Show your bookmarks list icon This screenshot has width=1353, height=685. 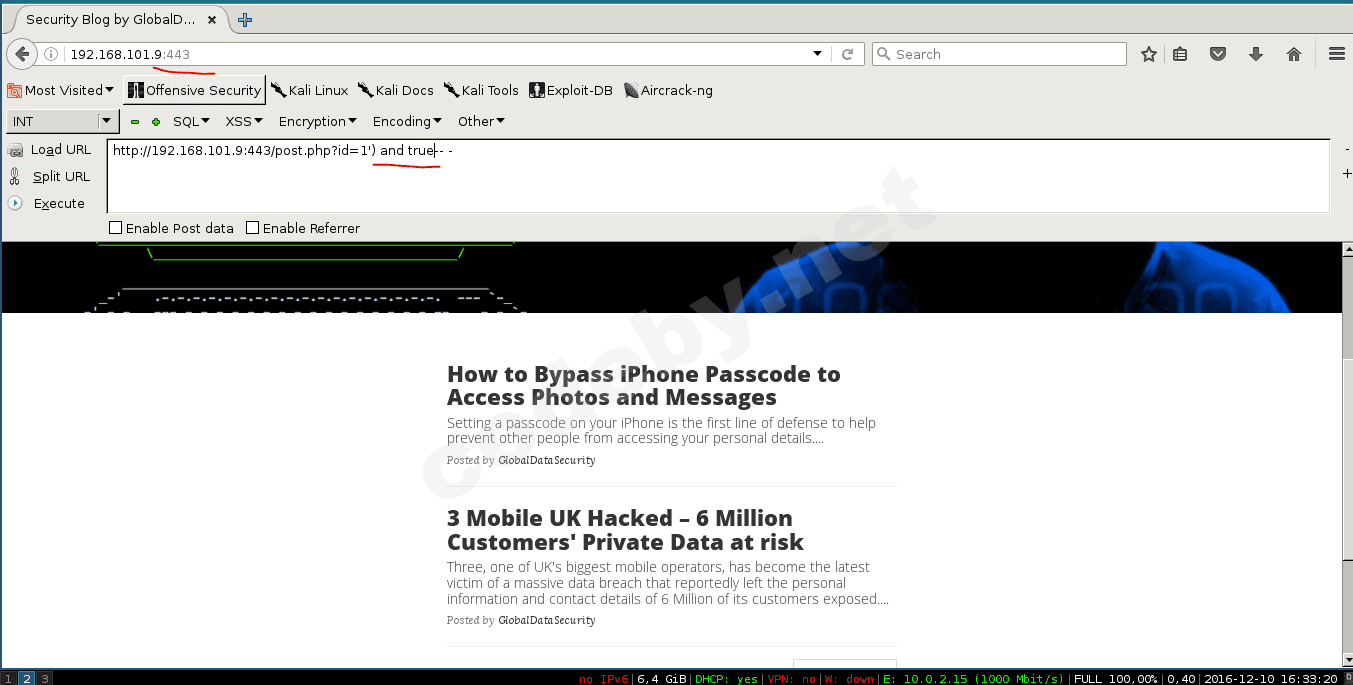[x=1180, y=54]
